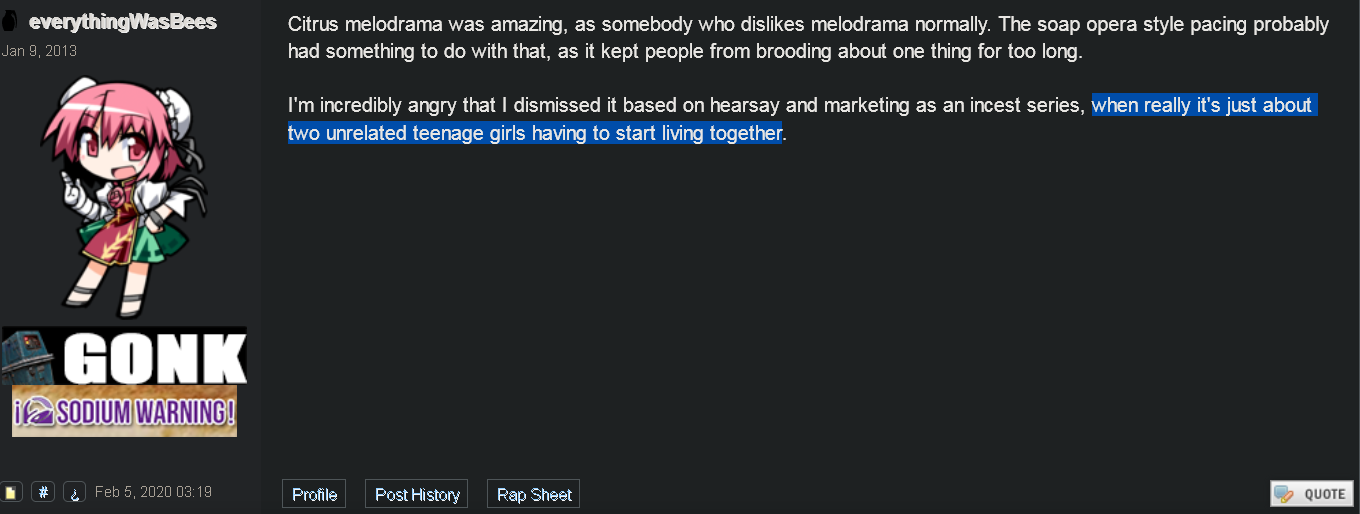
Task: Click the grenade icon beside everythingWasBees
Action: click(x=11, y=22)
